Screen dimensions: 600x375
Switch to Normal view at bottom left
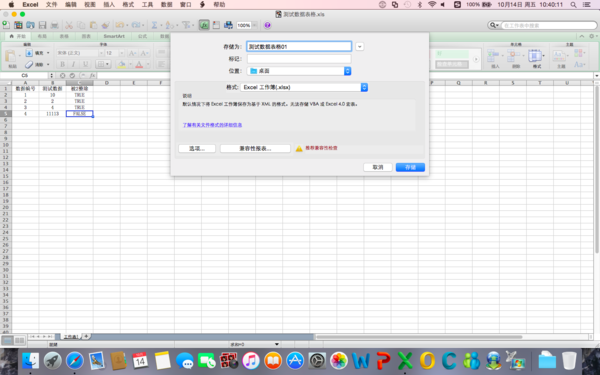click(8, 340)
